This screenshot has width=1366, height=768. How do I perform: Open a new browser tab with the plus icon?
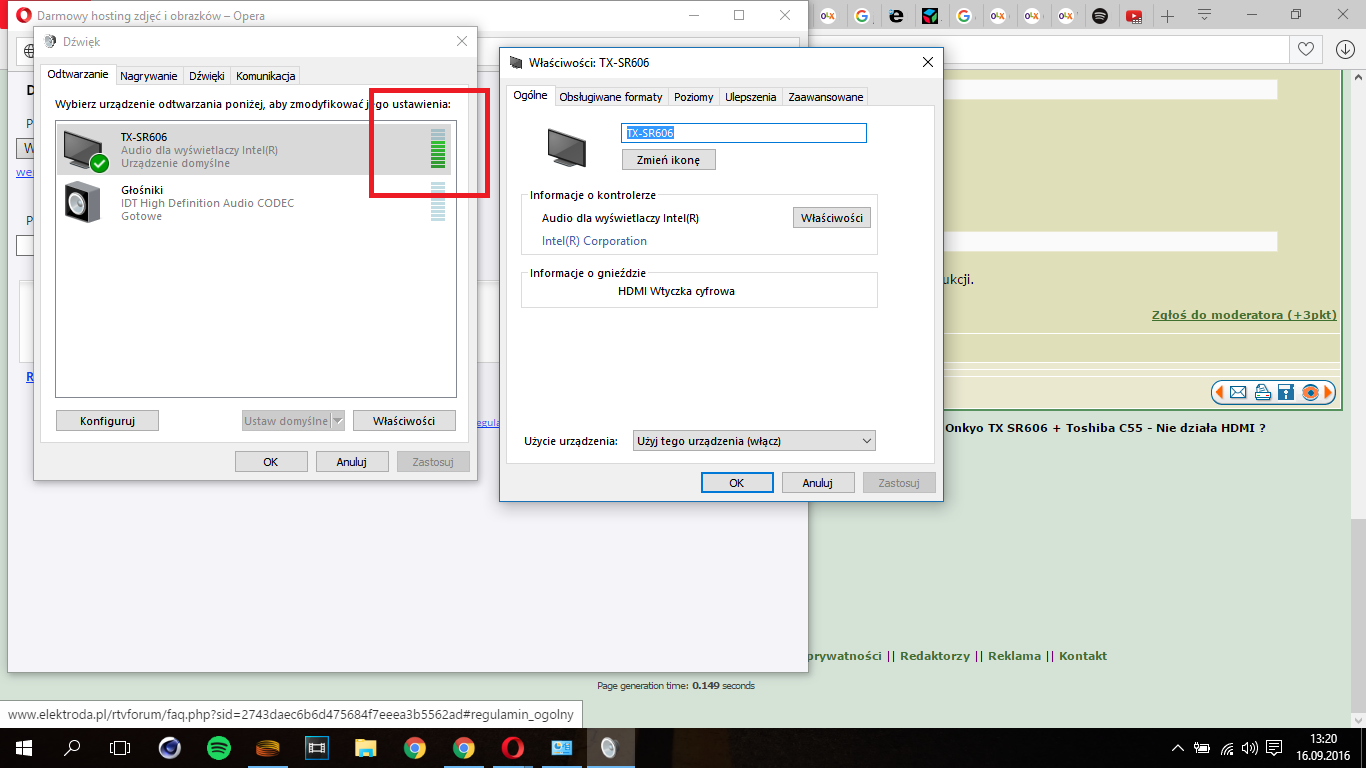pos(1167,16)
